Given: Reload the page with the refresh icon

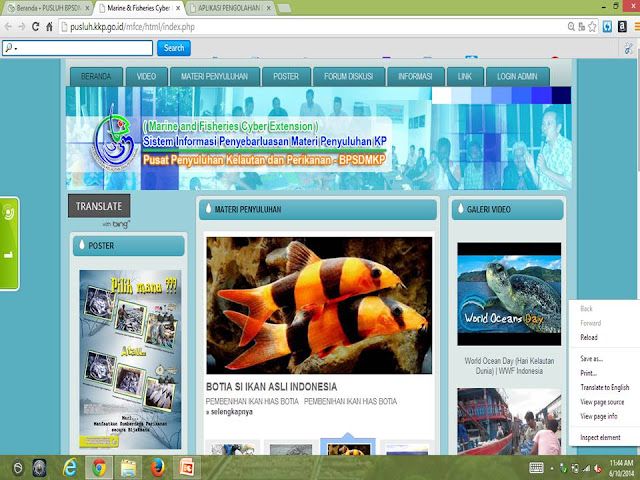Looking at the screenshot, I should [x=36, y=27].
